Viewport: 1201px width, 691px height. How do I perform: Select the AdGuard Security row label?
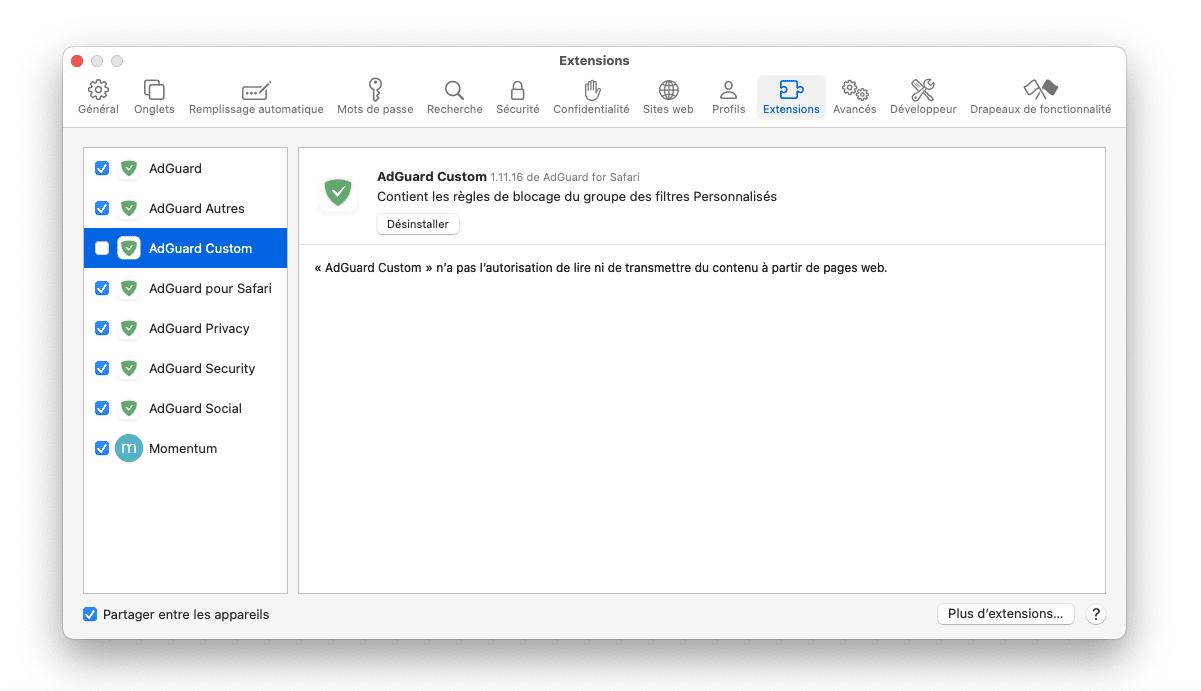point(202,368)
